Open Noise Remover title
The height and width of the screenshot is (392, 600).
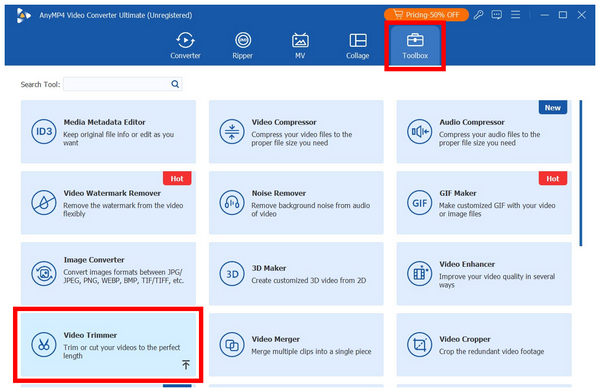coord(279,193)
